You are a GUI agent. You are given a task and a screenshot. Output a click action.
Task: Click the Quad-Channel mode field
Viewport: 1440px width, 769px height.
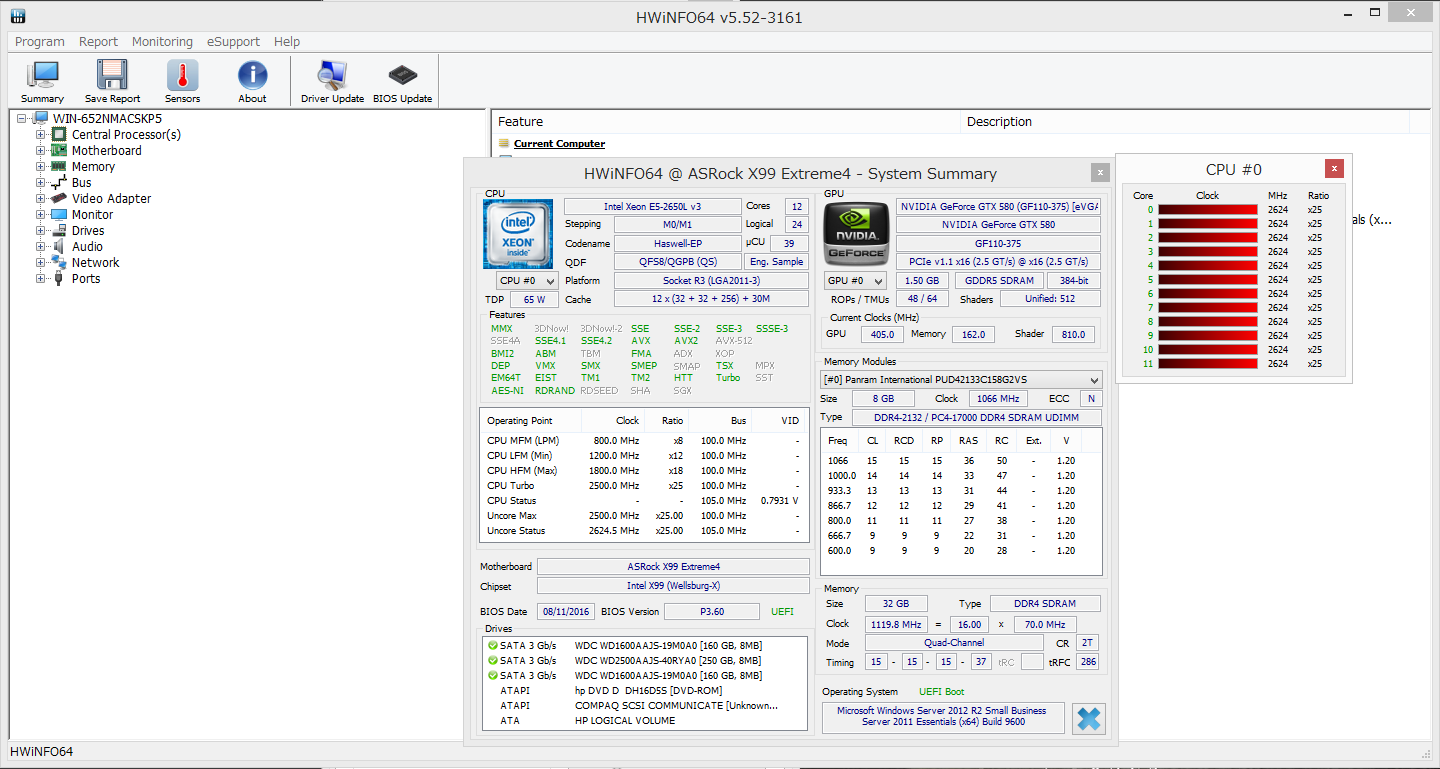tap(954, 643)
